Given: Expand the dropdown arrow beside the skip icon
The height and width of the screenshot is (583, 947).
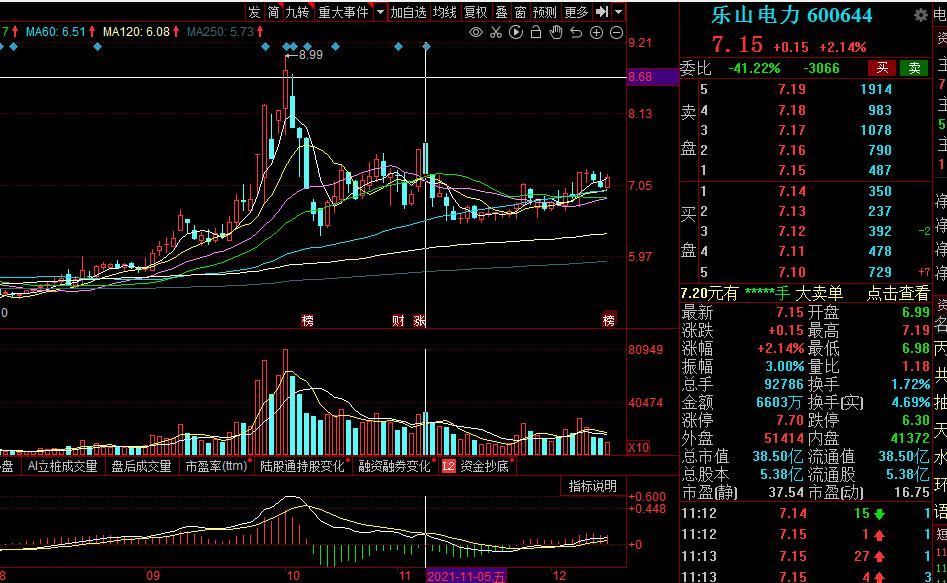Looking at the screenshot, I should point(617,12).
